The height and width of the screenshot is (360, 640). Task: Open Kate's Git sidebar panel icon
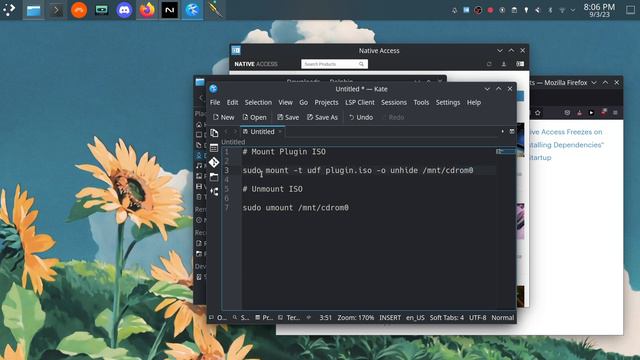pyautogui.click(x=214, y=162)
